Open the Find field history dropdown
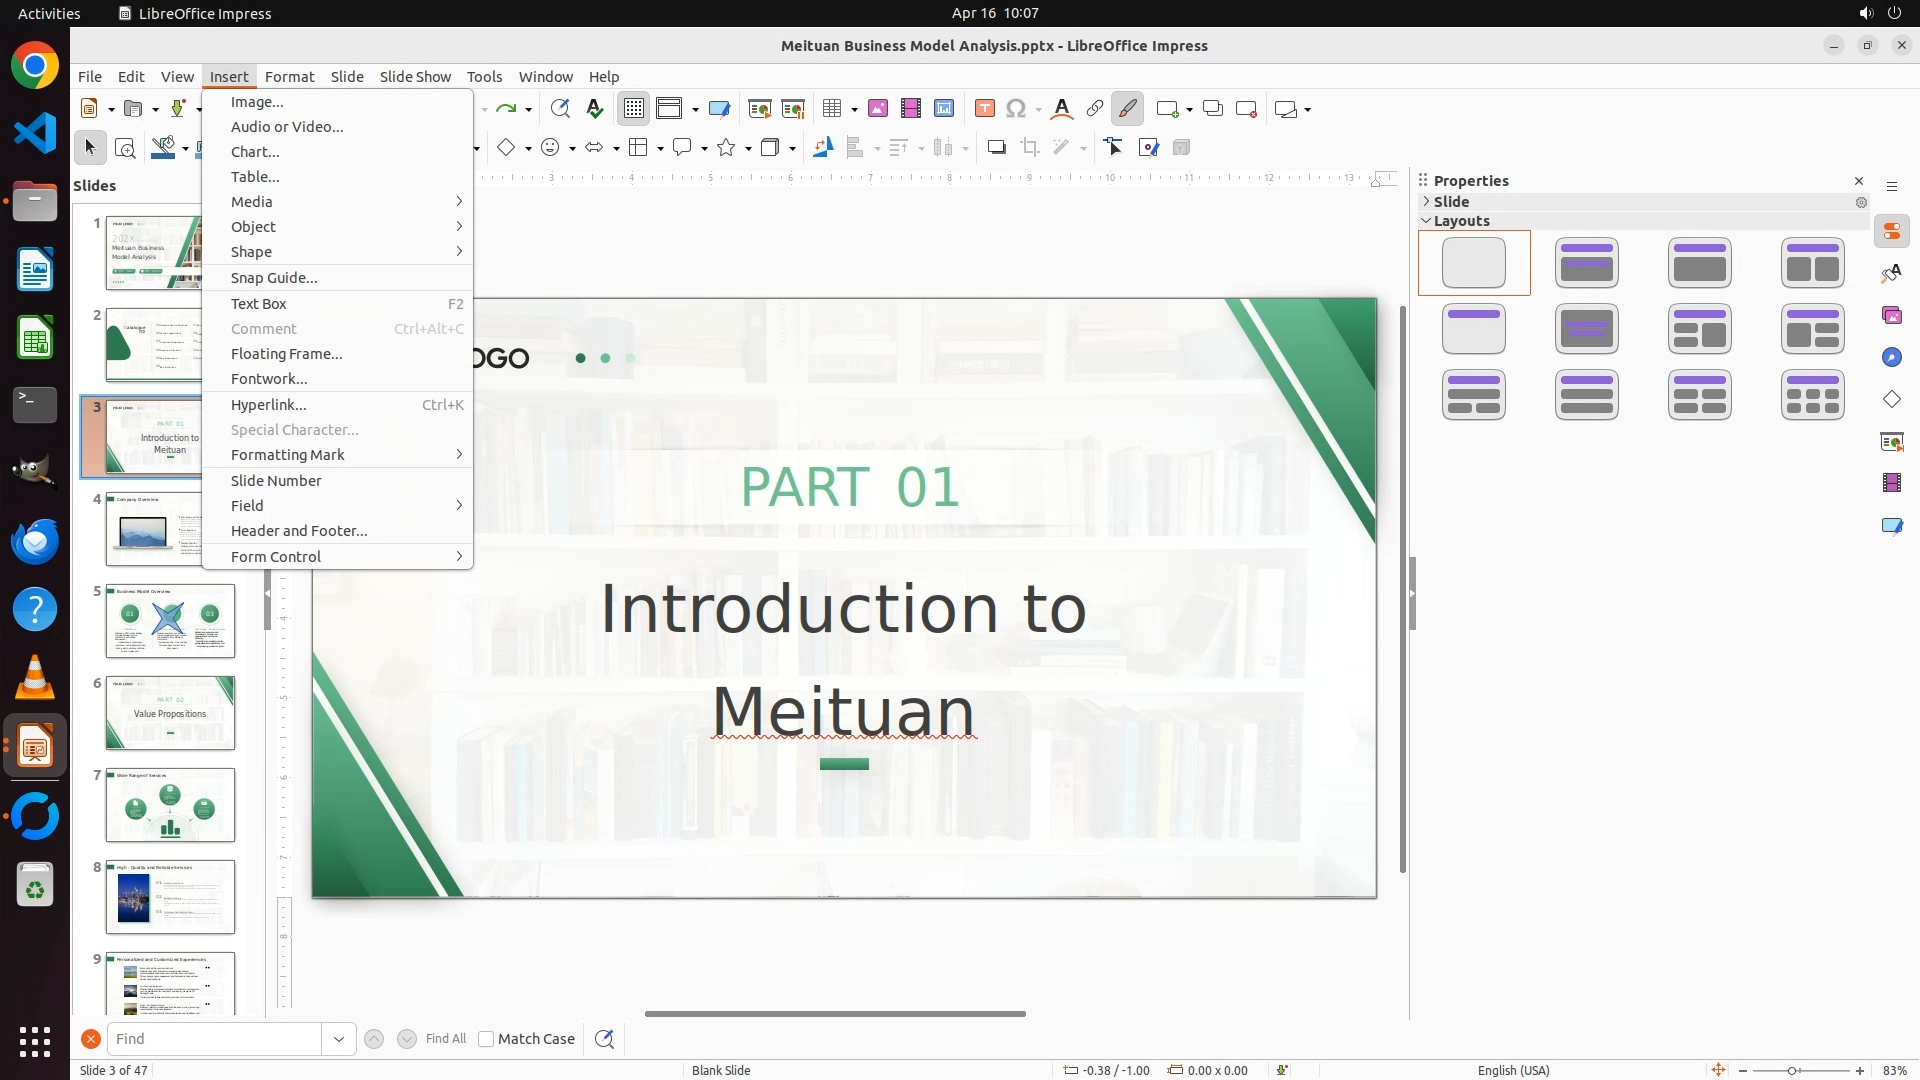 [x=339, y=1039]
